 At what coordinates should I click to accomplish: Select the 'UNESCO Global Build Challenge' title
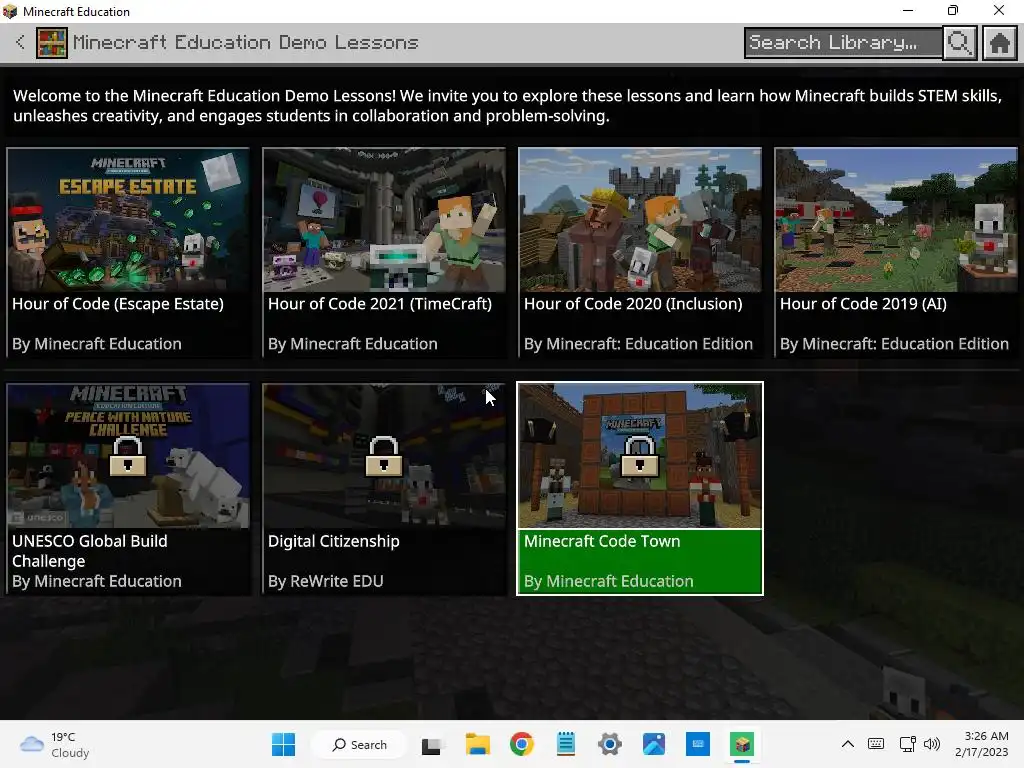click(x=90, y=551)
